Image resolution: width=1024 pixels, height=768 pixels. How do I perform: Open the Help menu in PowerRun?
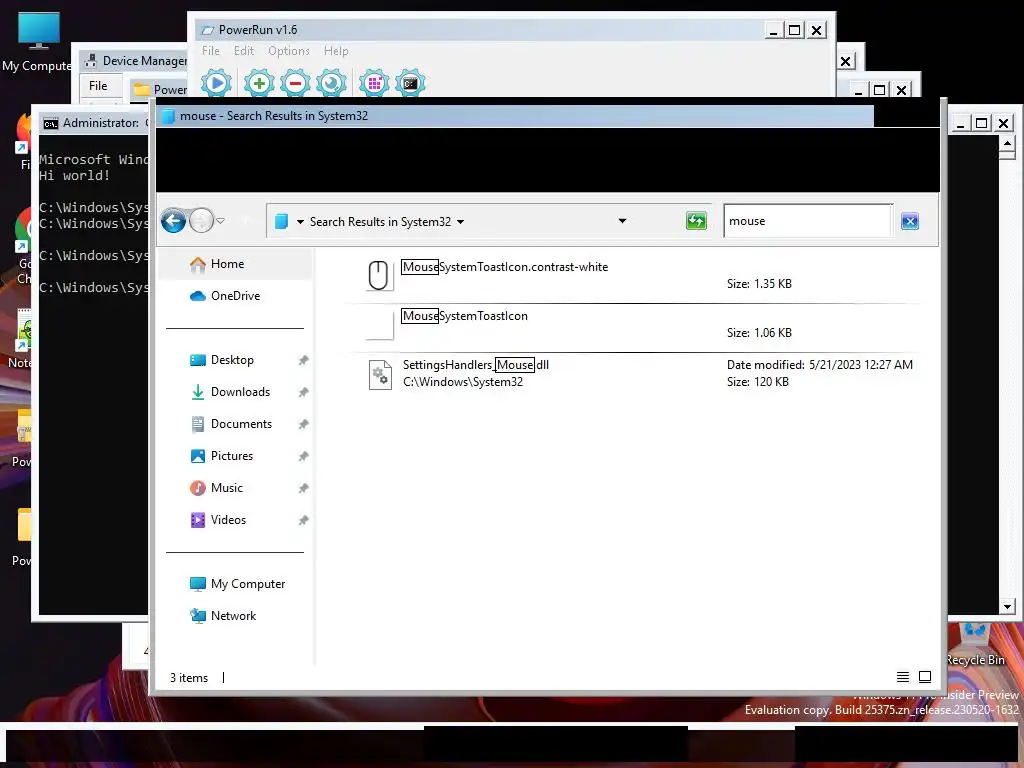(x=336, y=51)
